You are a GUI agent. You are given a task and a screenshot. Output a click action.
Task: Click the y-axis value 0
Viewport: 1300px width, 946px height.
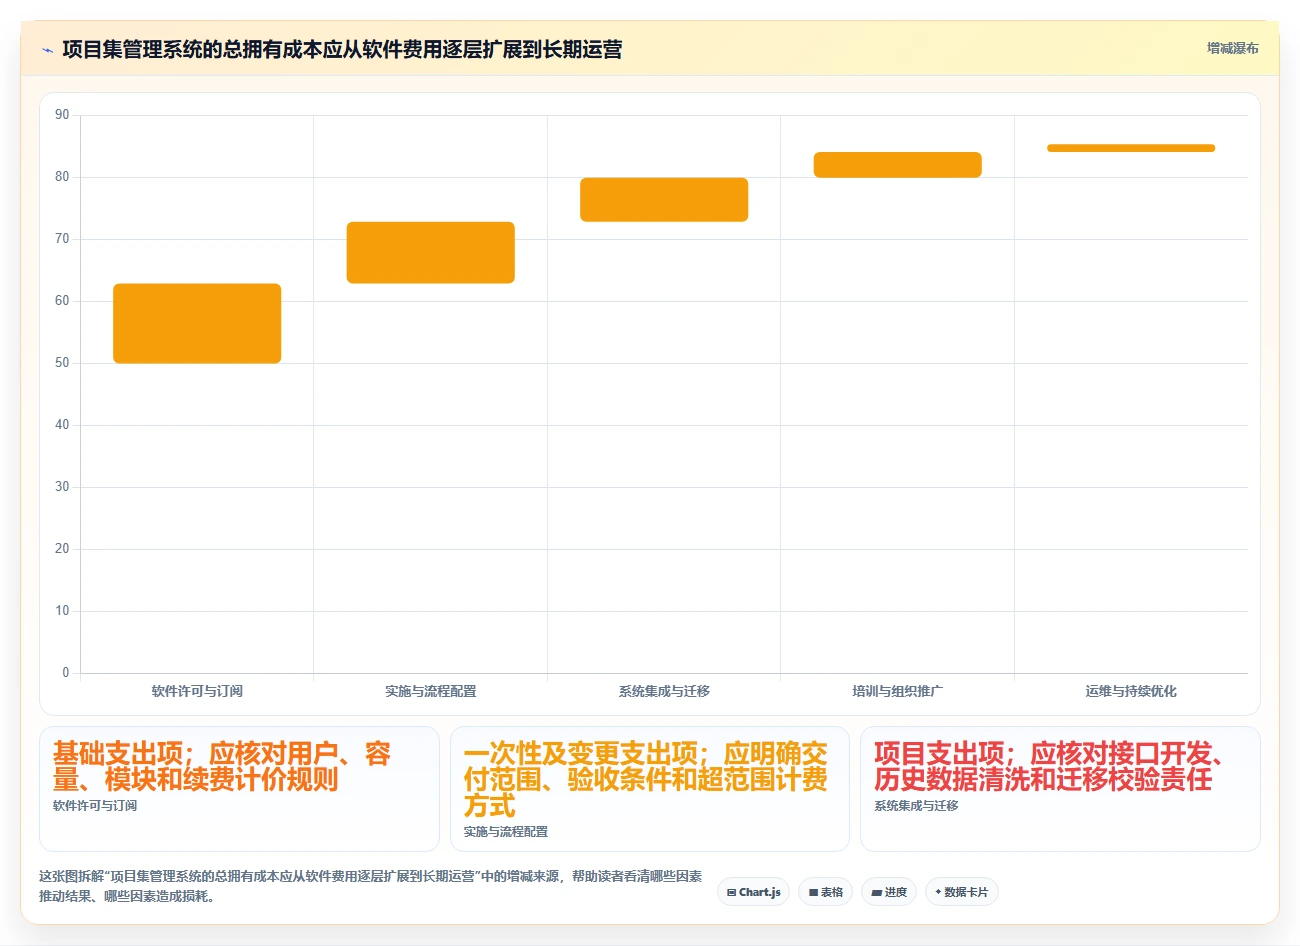[66, 673]
